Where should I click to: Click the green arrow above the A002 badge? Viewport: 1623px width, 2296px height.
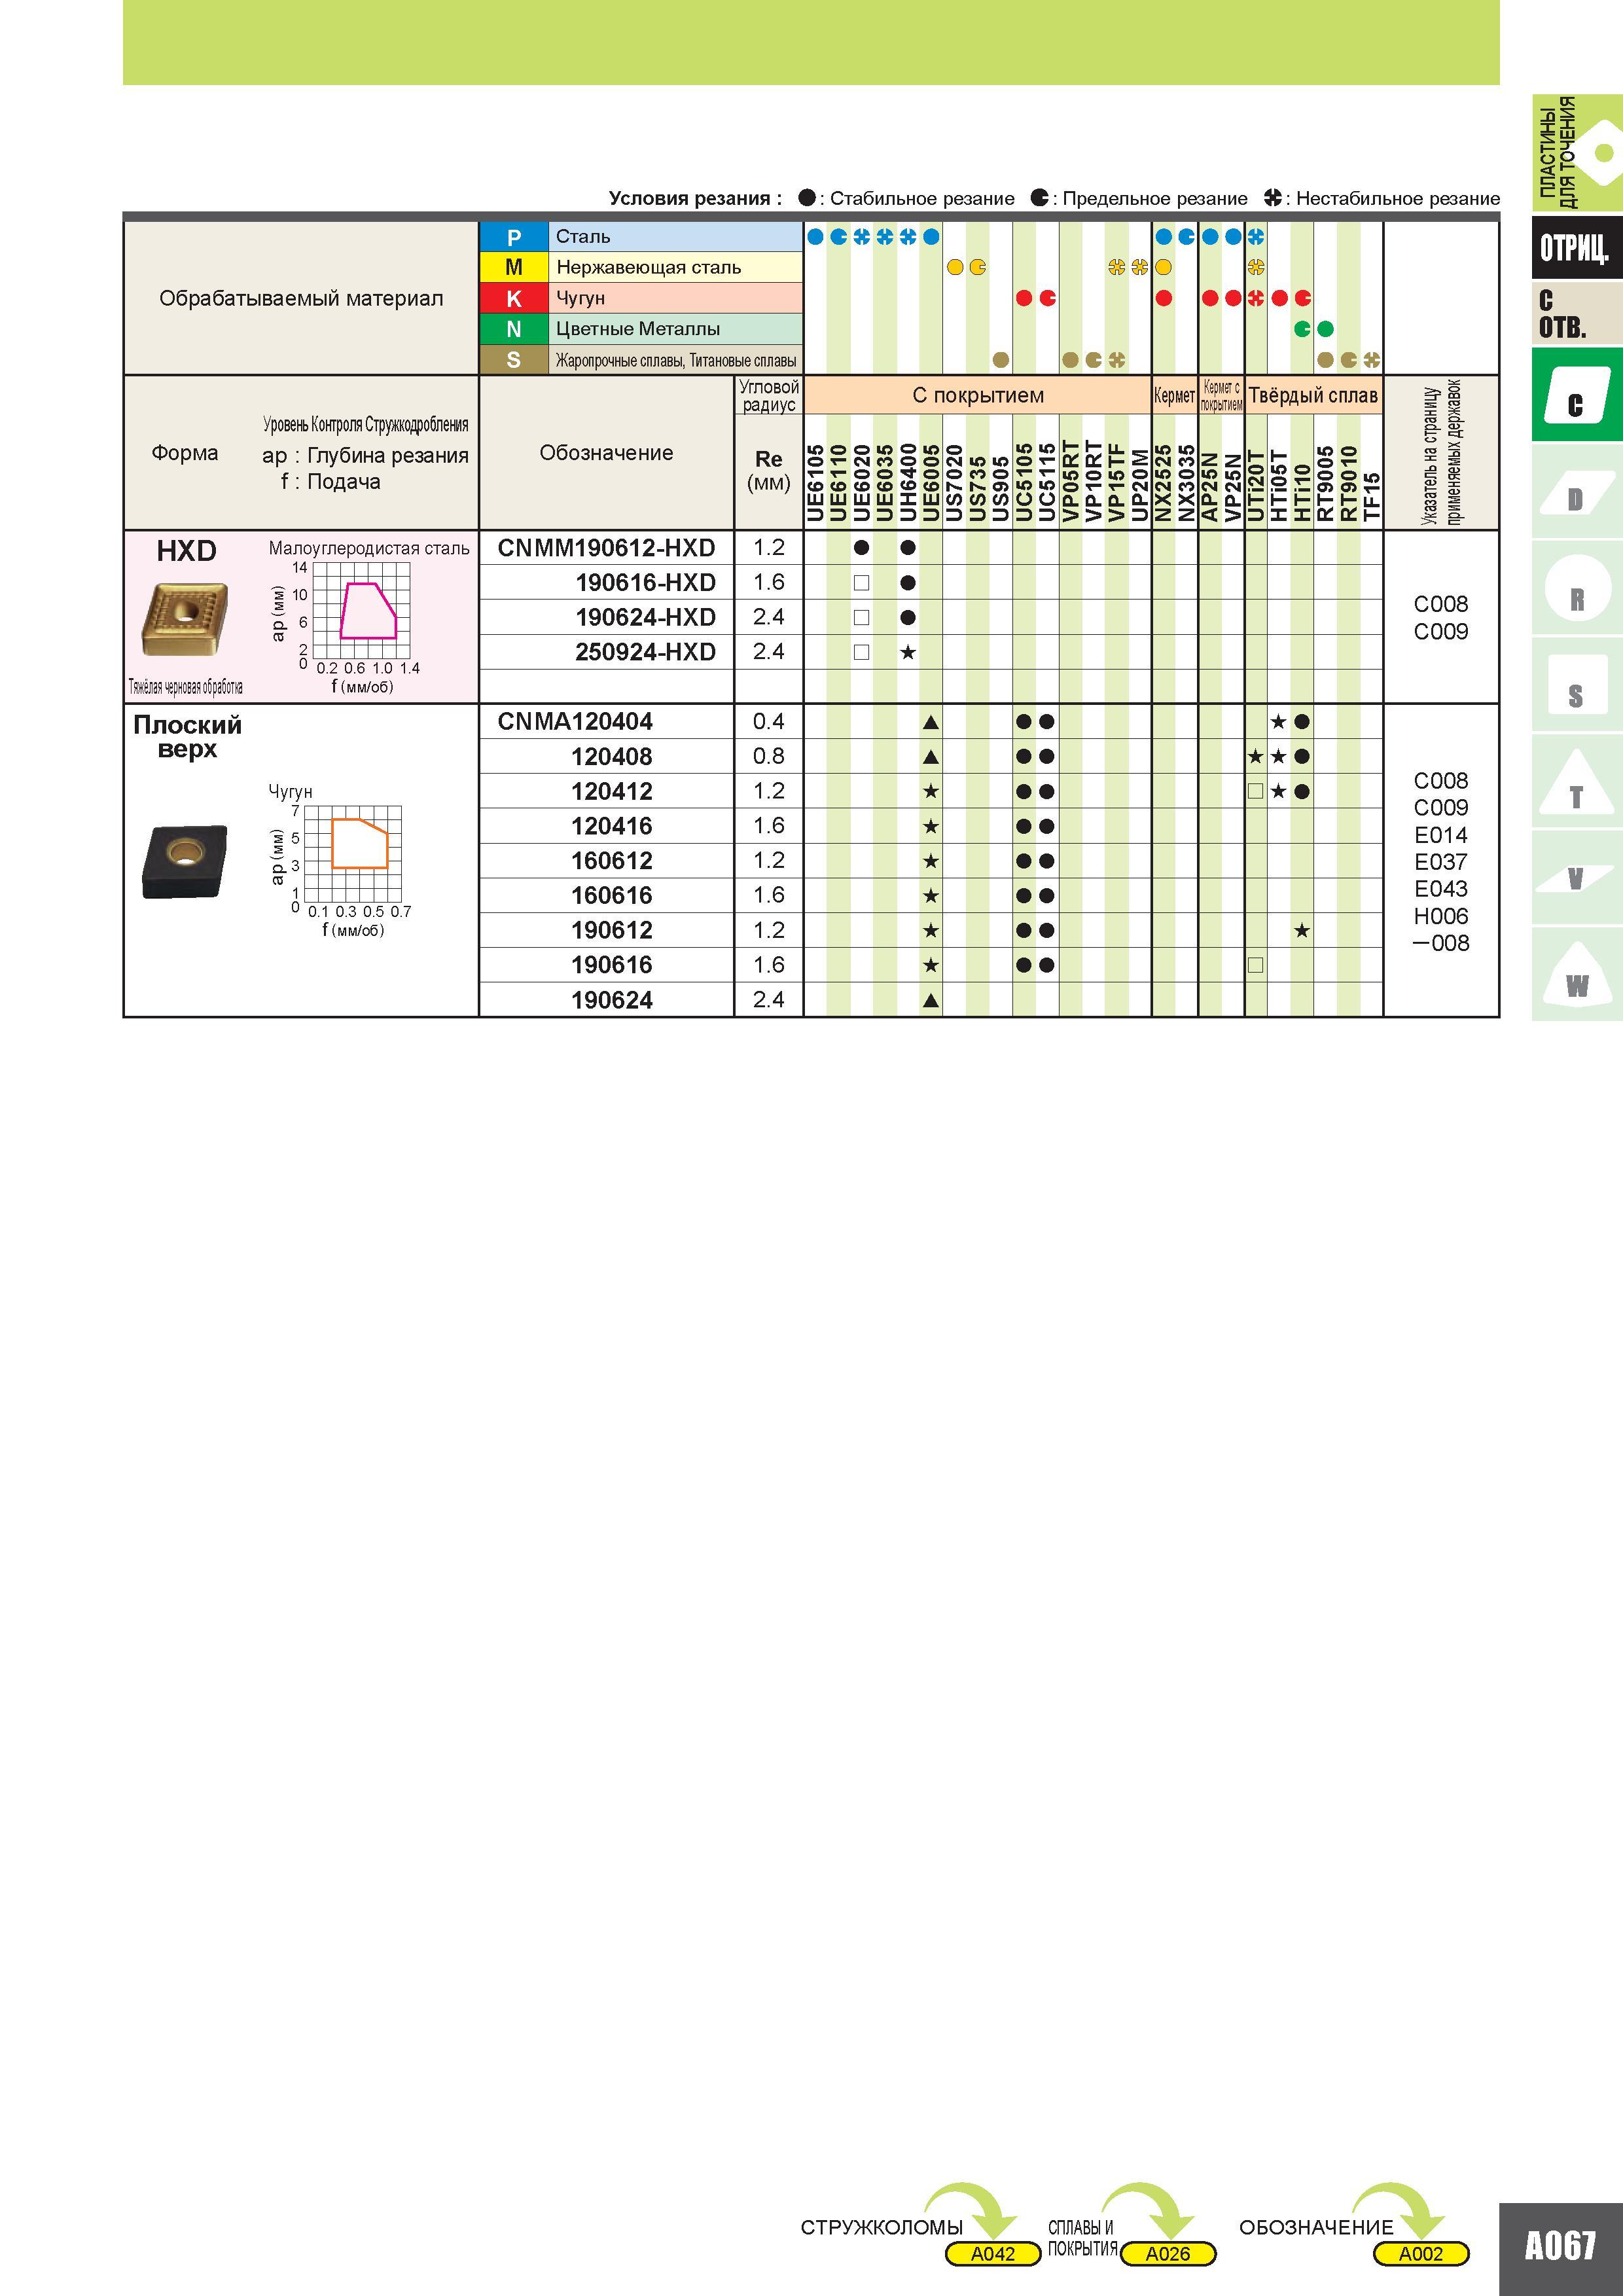tap(1400, 2210)
